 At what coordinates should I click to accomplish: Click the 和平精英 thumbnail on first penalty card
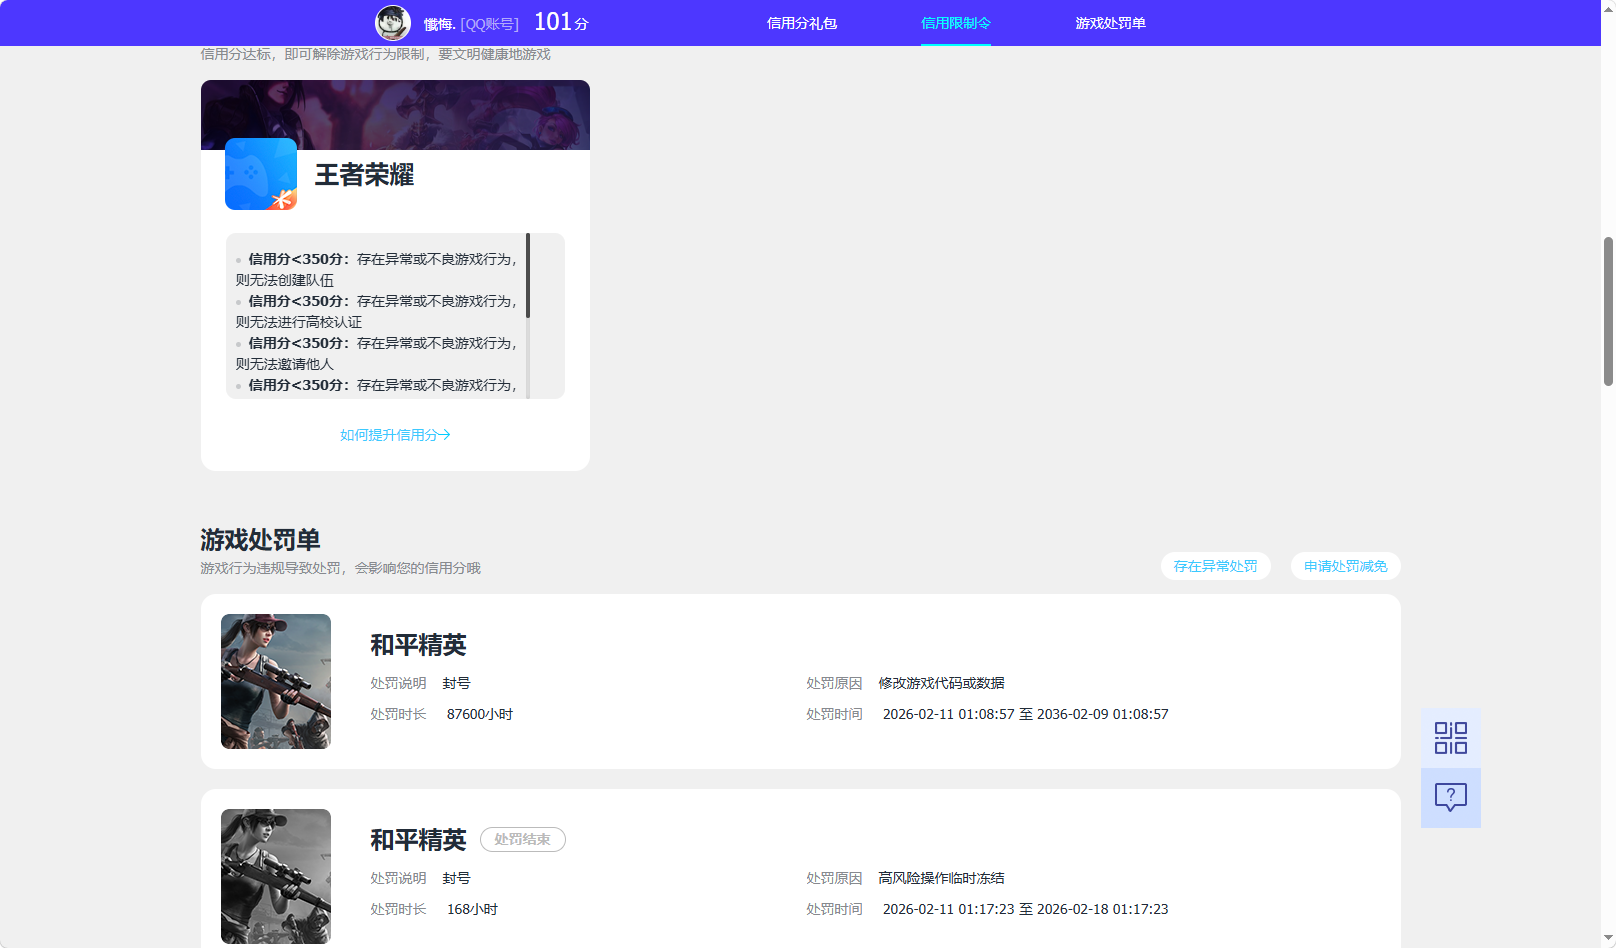pos(275,681)
